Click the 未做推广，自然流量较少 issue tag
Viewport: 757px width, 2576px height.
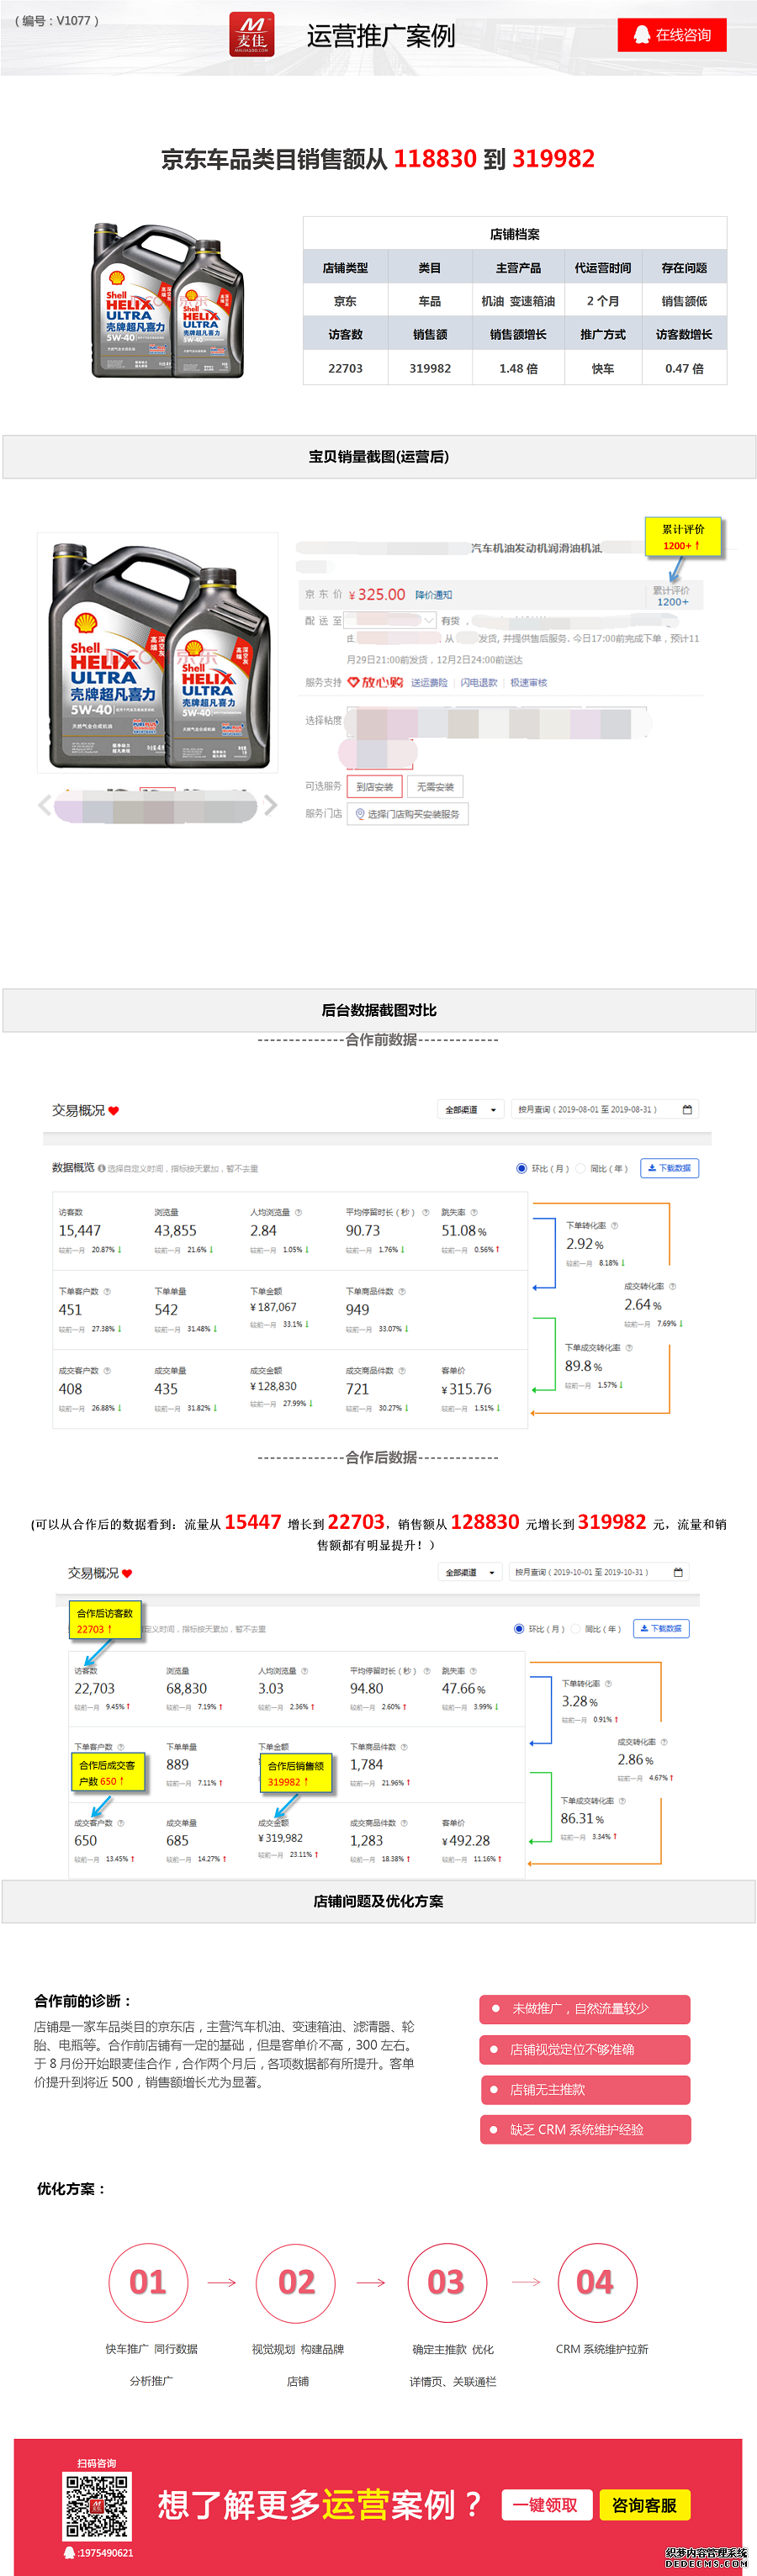pyautogui.click(x=585, y=2008)
